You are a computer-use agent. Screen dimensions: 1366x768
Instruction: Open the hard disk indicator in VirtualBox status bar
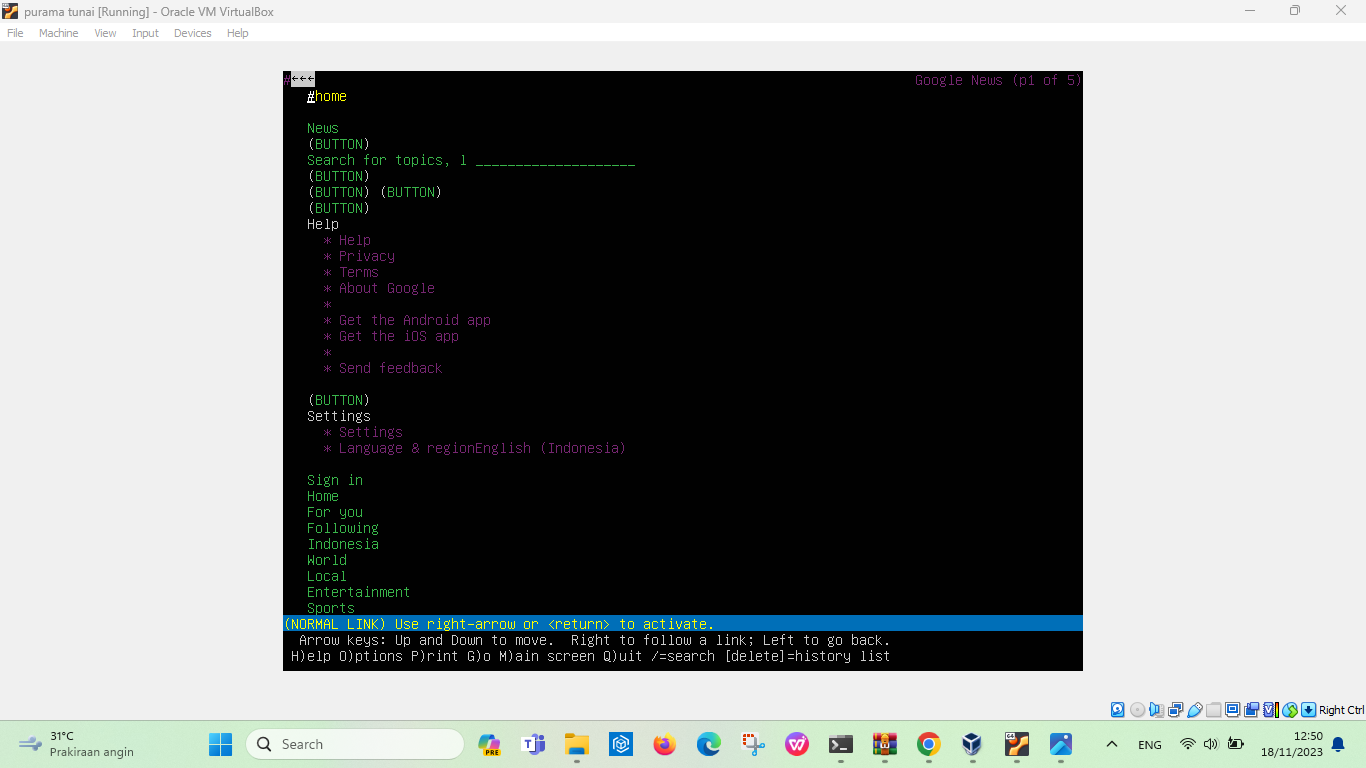click(x=1118, y=710)
